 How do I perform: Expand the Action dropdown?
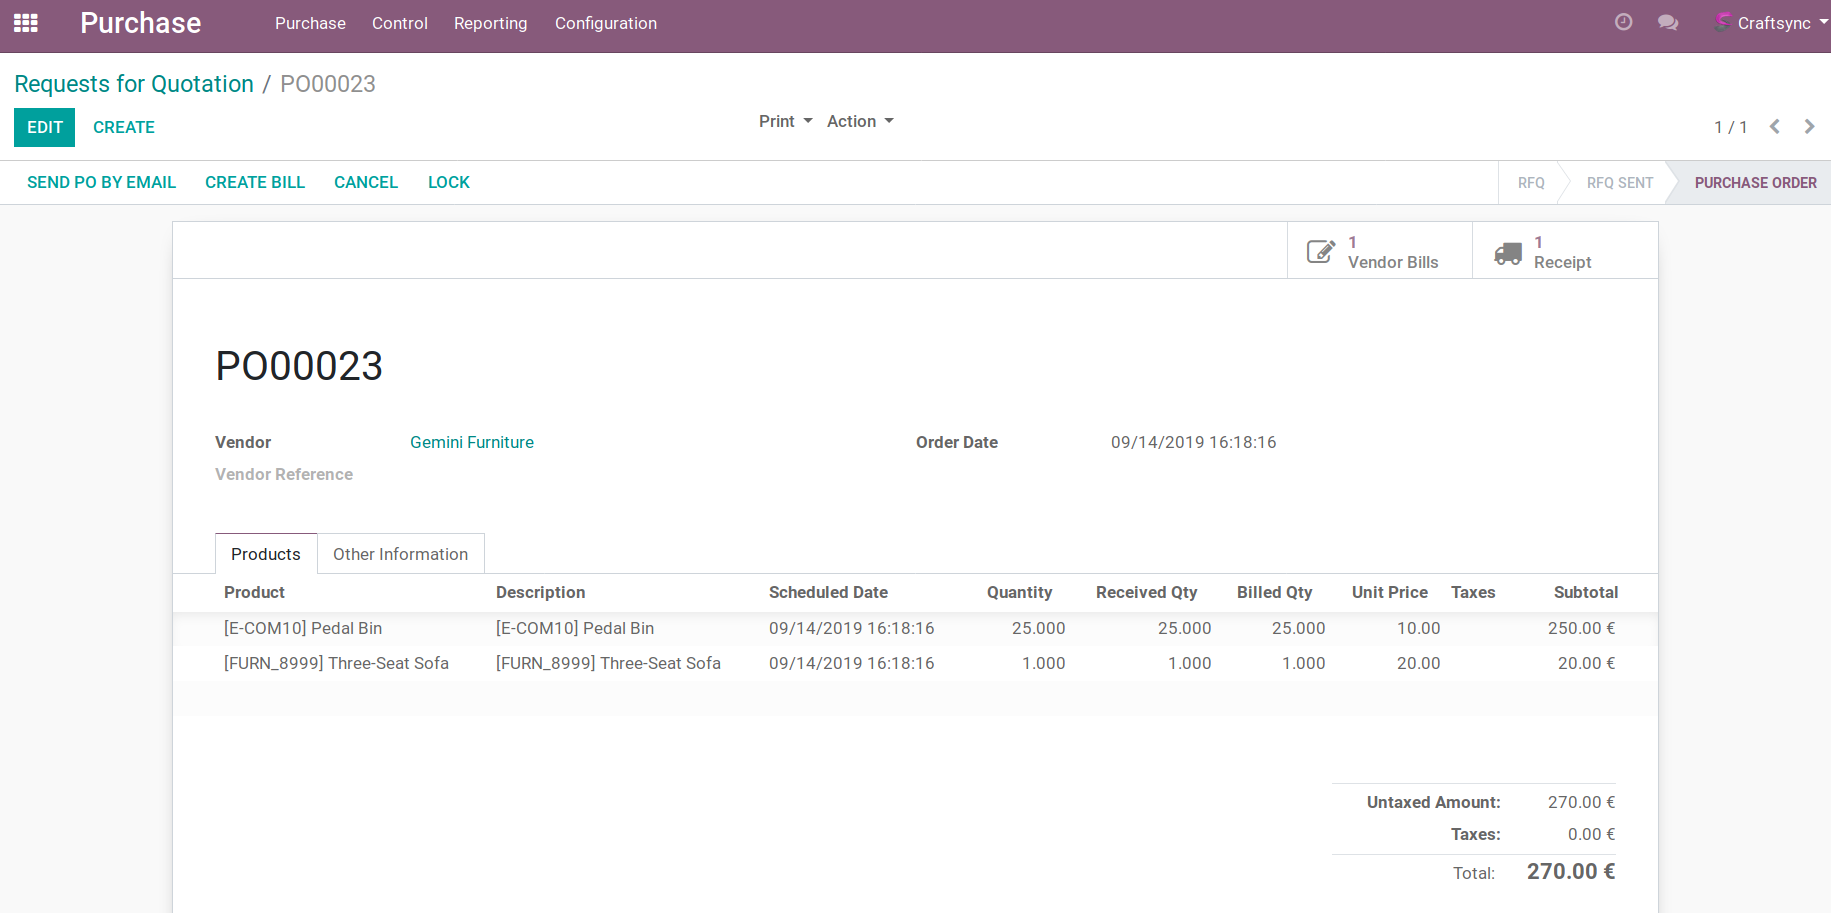pyautogui.click(x=860, y=121)
